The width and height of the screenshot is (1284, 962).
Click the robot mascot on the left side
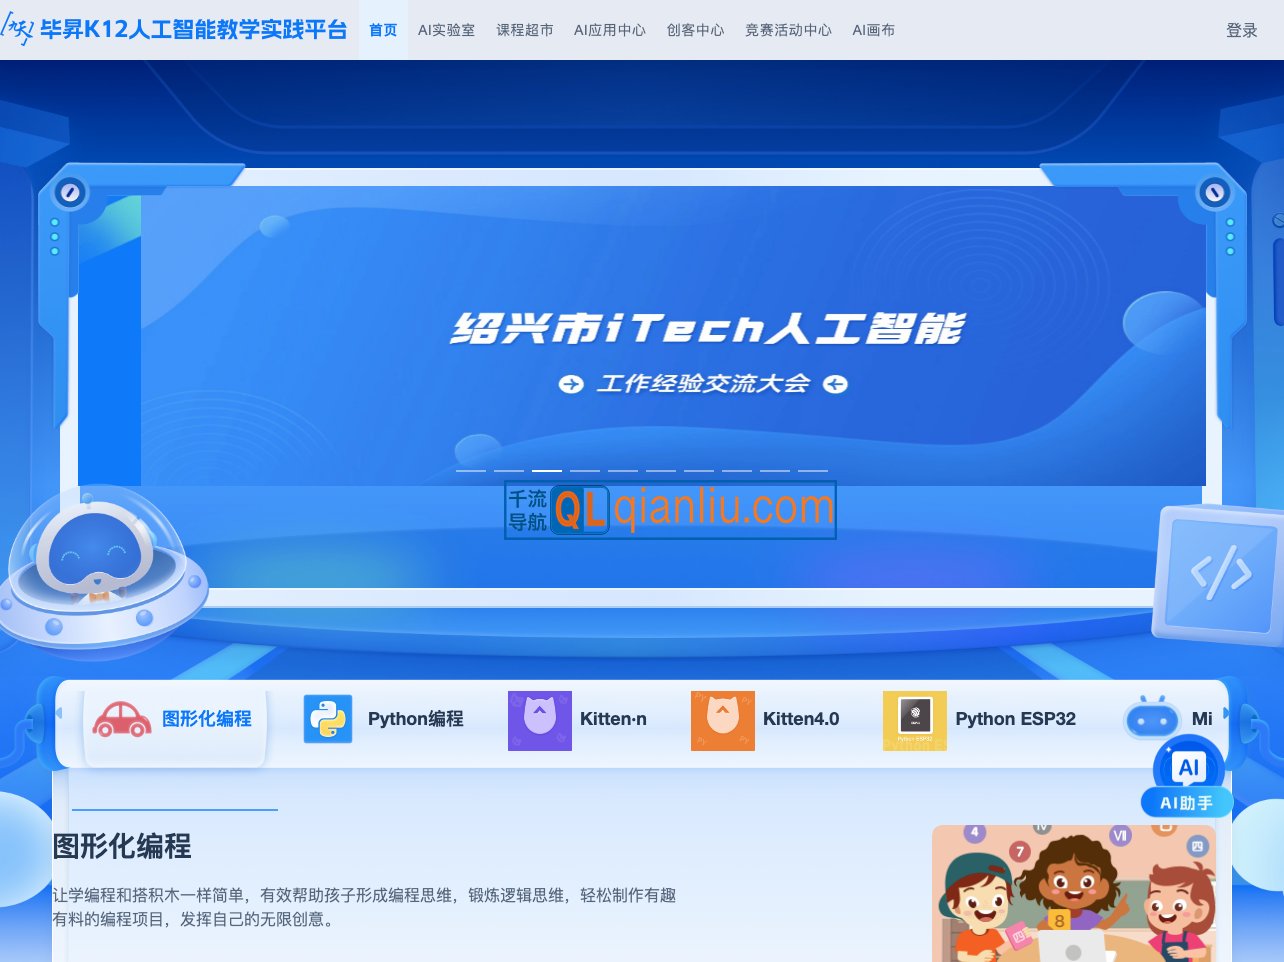(x=100, y=570)
